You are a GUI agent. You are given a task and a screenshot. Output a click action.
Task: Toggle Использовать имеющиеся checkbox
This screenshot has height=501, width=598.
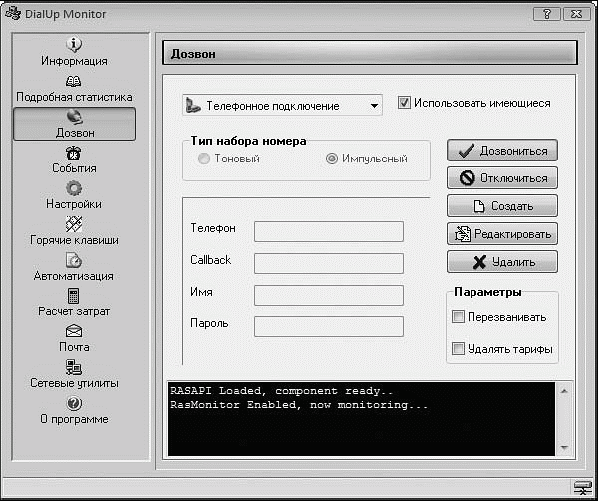[404, 103]
